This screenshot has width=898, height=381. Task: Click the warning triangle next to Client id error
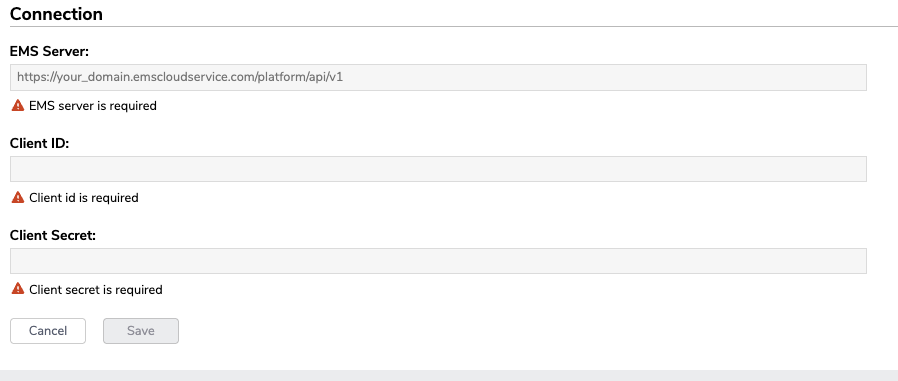18,198
